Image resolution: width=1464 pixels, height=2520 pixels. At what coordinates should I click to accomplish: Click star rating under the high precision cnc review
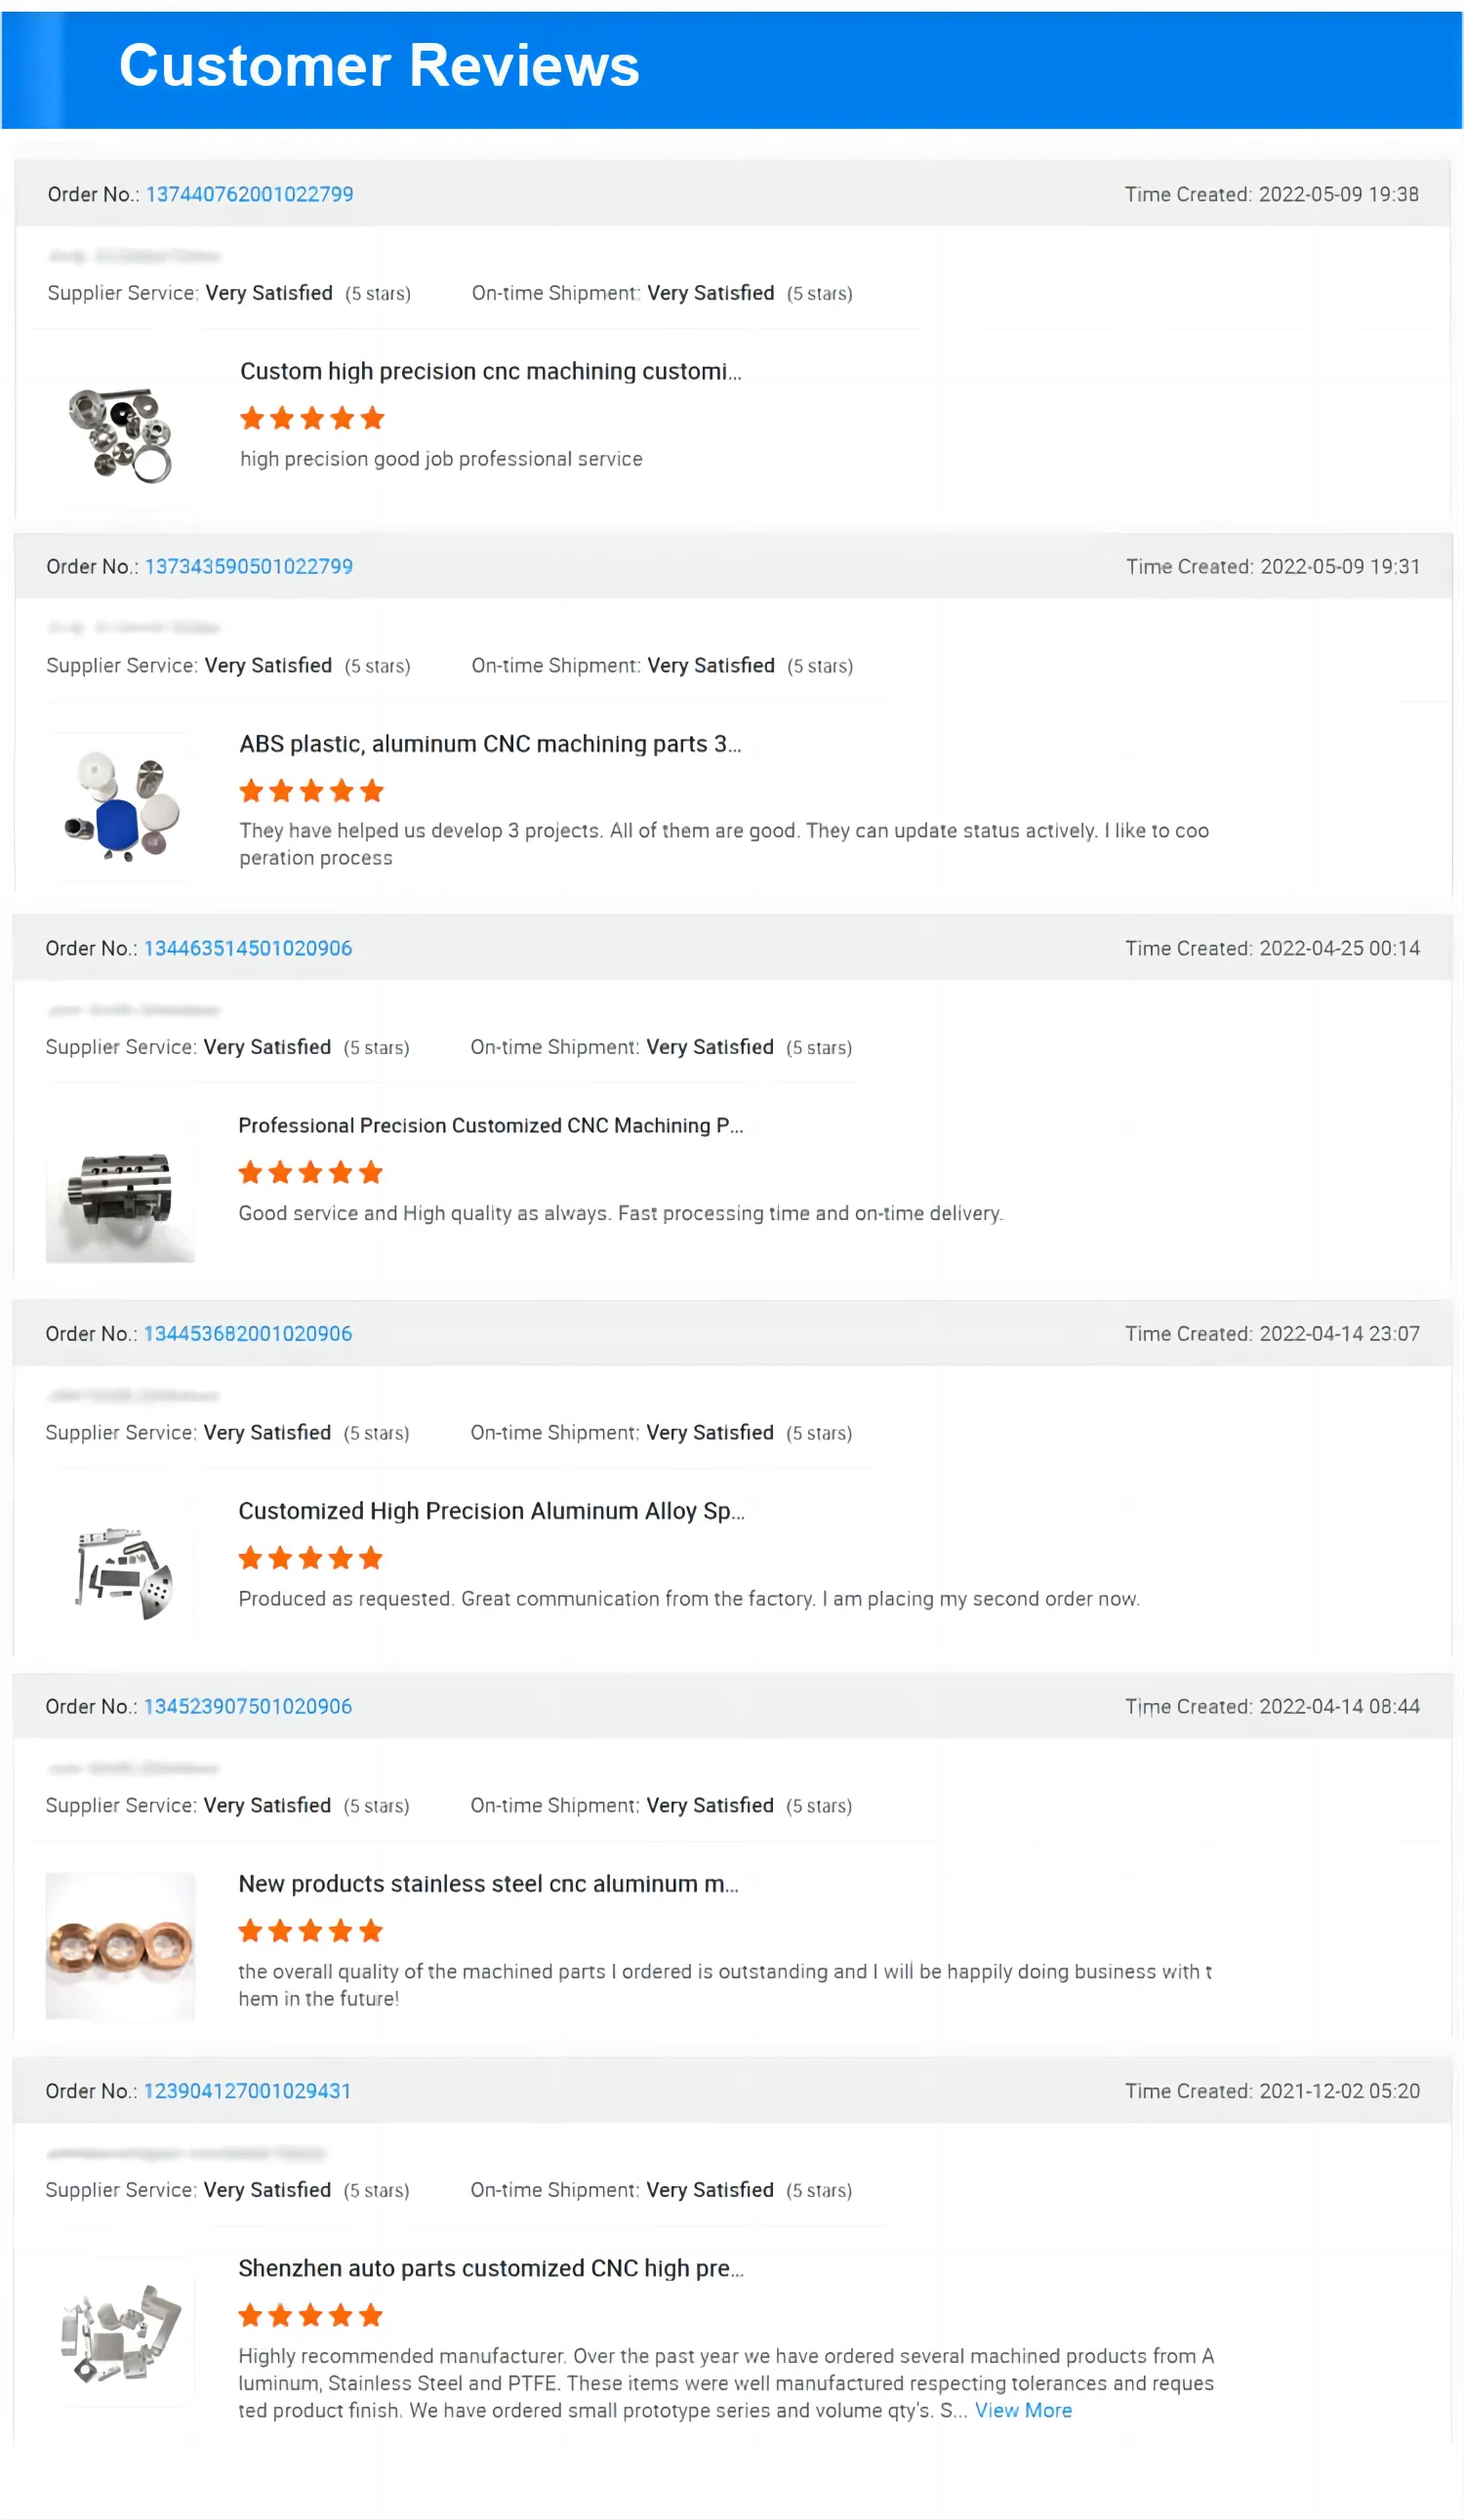(x=312, y=418)
